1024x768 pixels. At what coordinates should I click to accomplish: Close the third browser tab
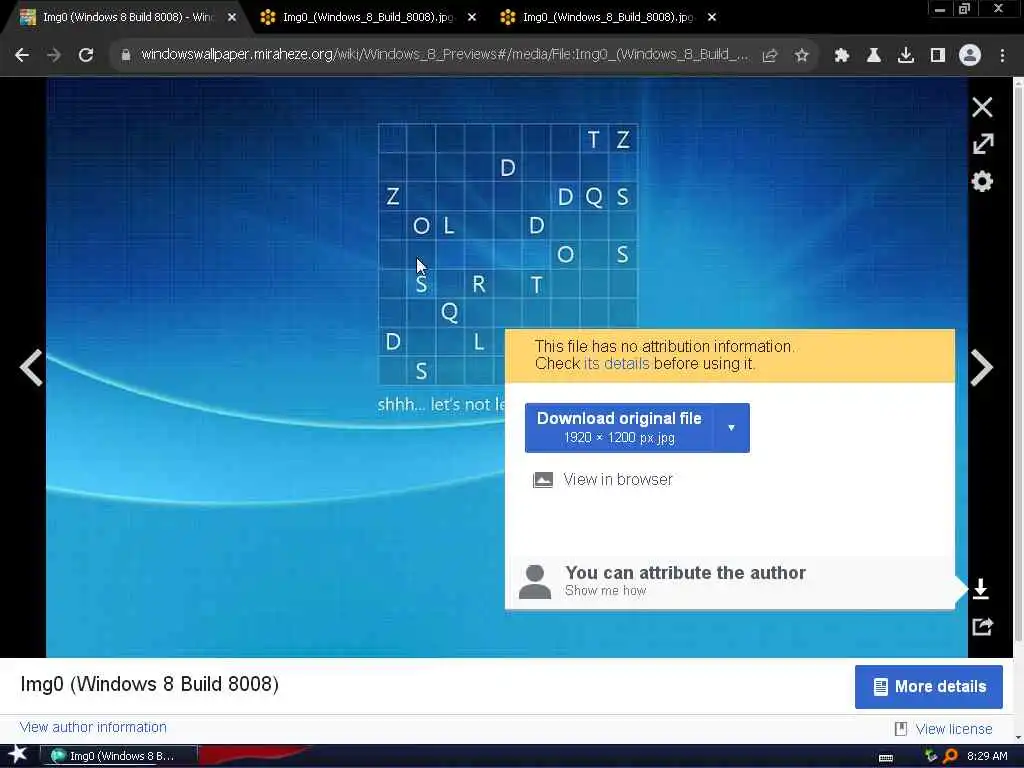tap(712, 18)
